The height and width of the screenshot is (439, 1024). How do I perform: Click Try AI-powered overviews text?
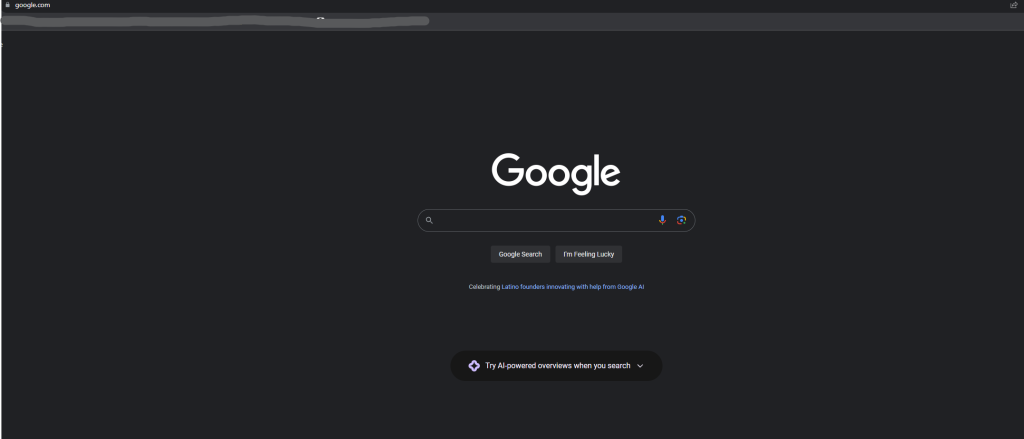[558, 366]
